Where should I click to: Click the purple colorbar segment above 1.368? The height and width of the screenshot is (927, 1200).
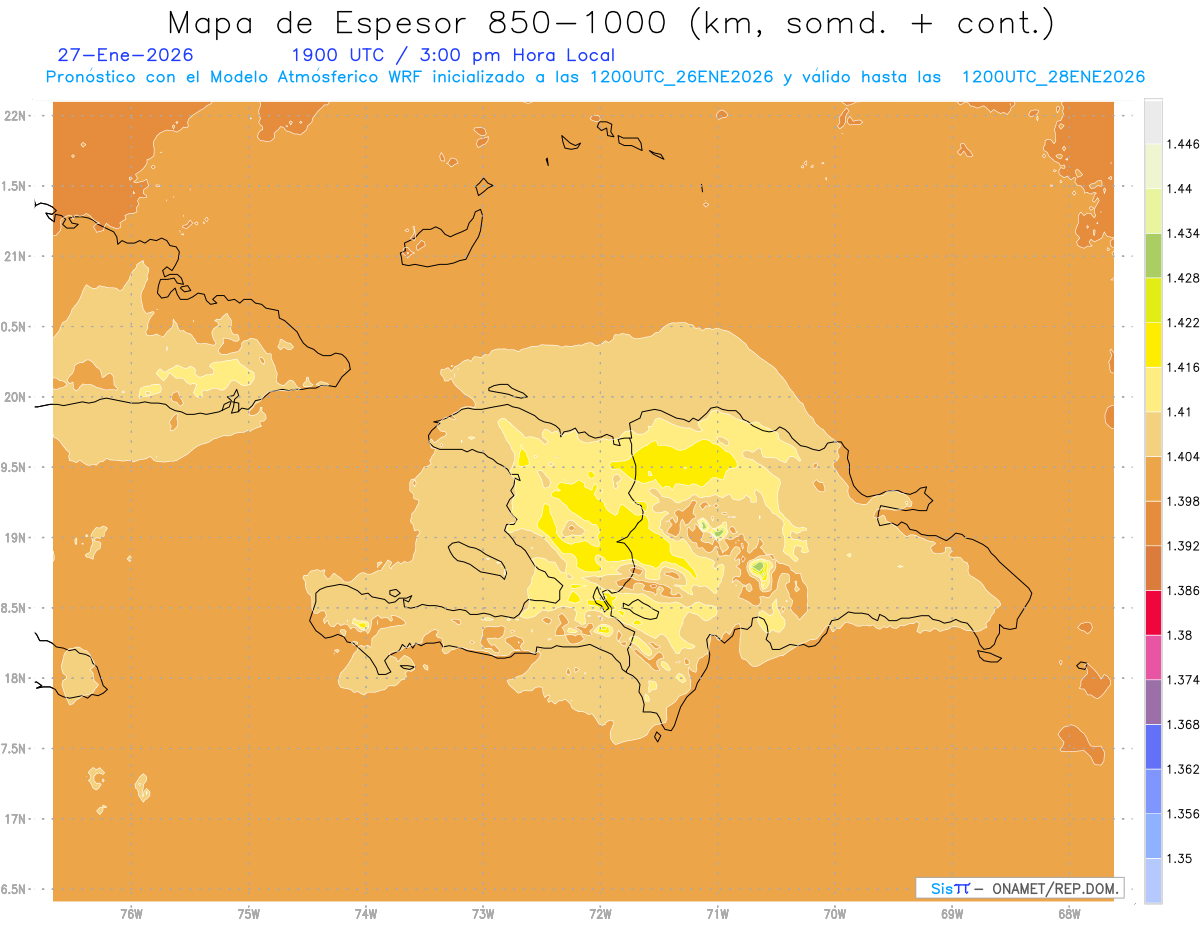(x=1153, y=702)
